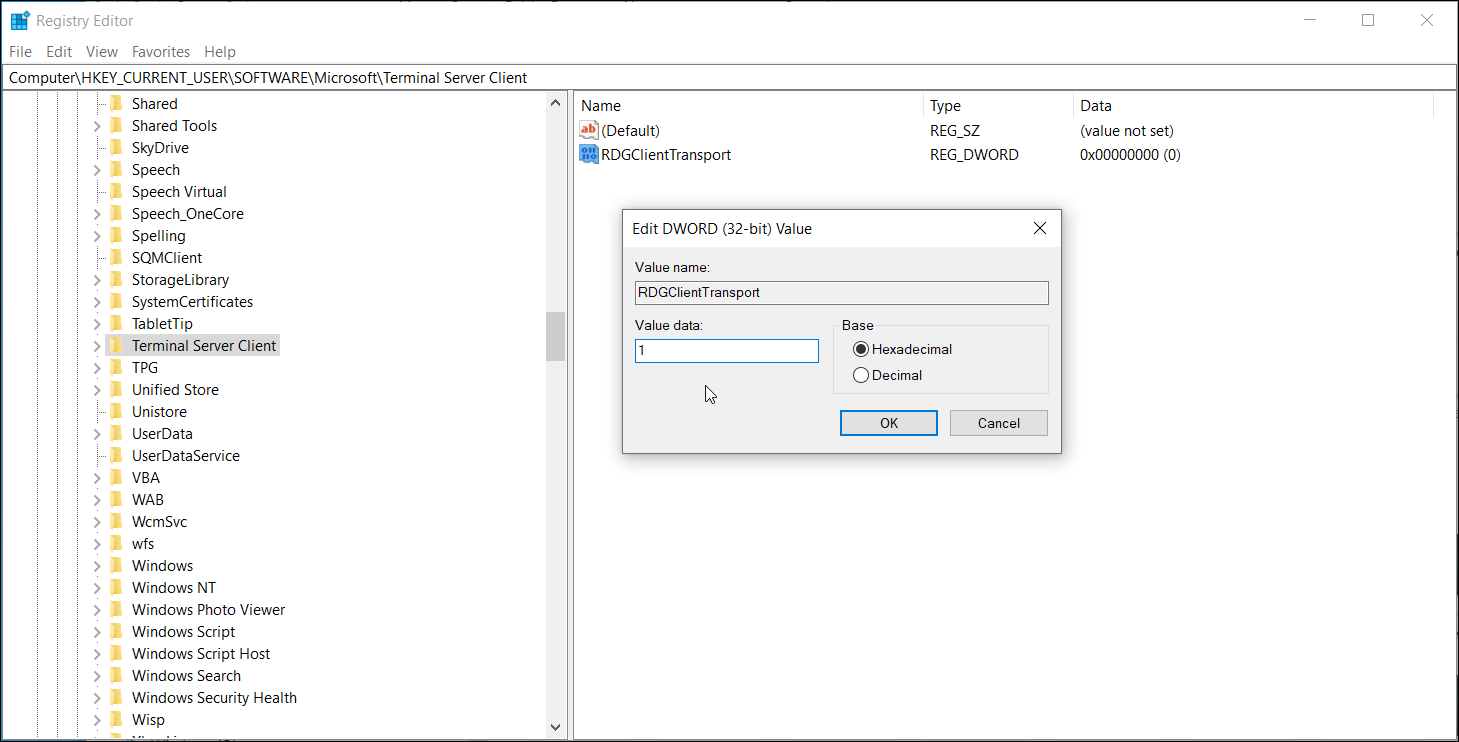Click the folder icon beside UserDataService
The height and width of the screenshot is (742, 1459).
(116, 455)
